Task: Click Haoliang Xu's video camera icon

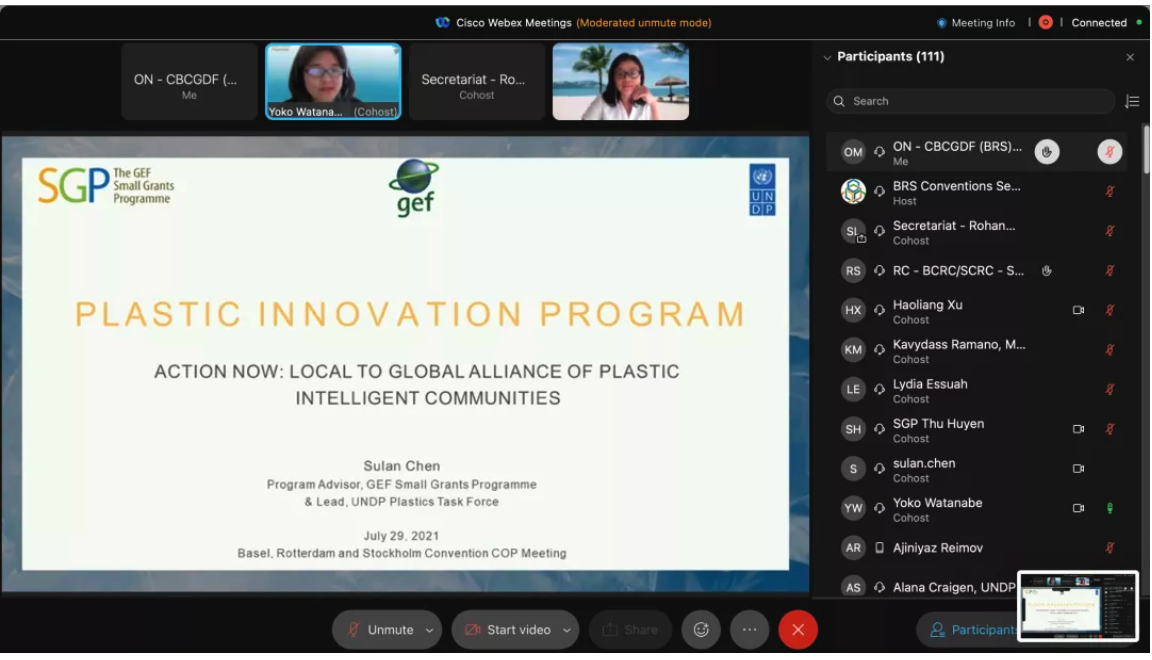Action: pos(1078,310)
